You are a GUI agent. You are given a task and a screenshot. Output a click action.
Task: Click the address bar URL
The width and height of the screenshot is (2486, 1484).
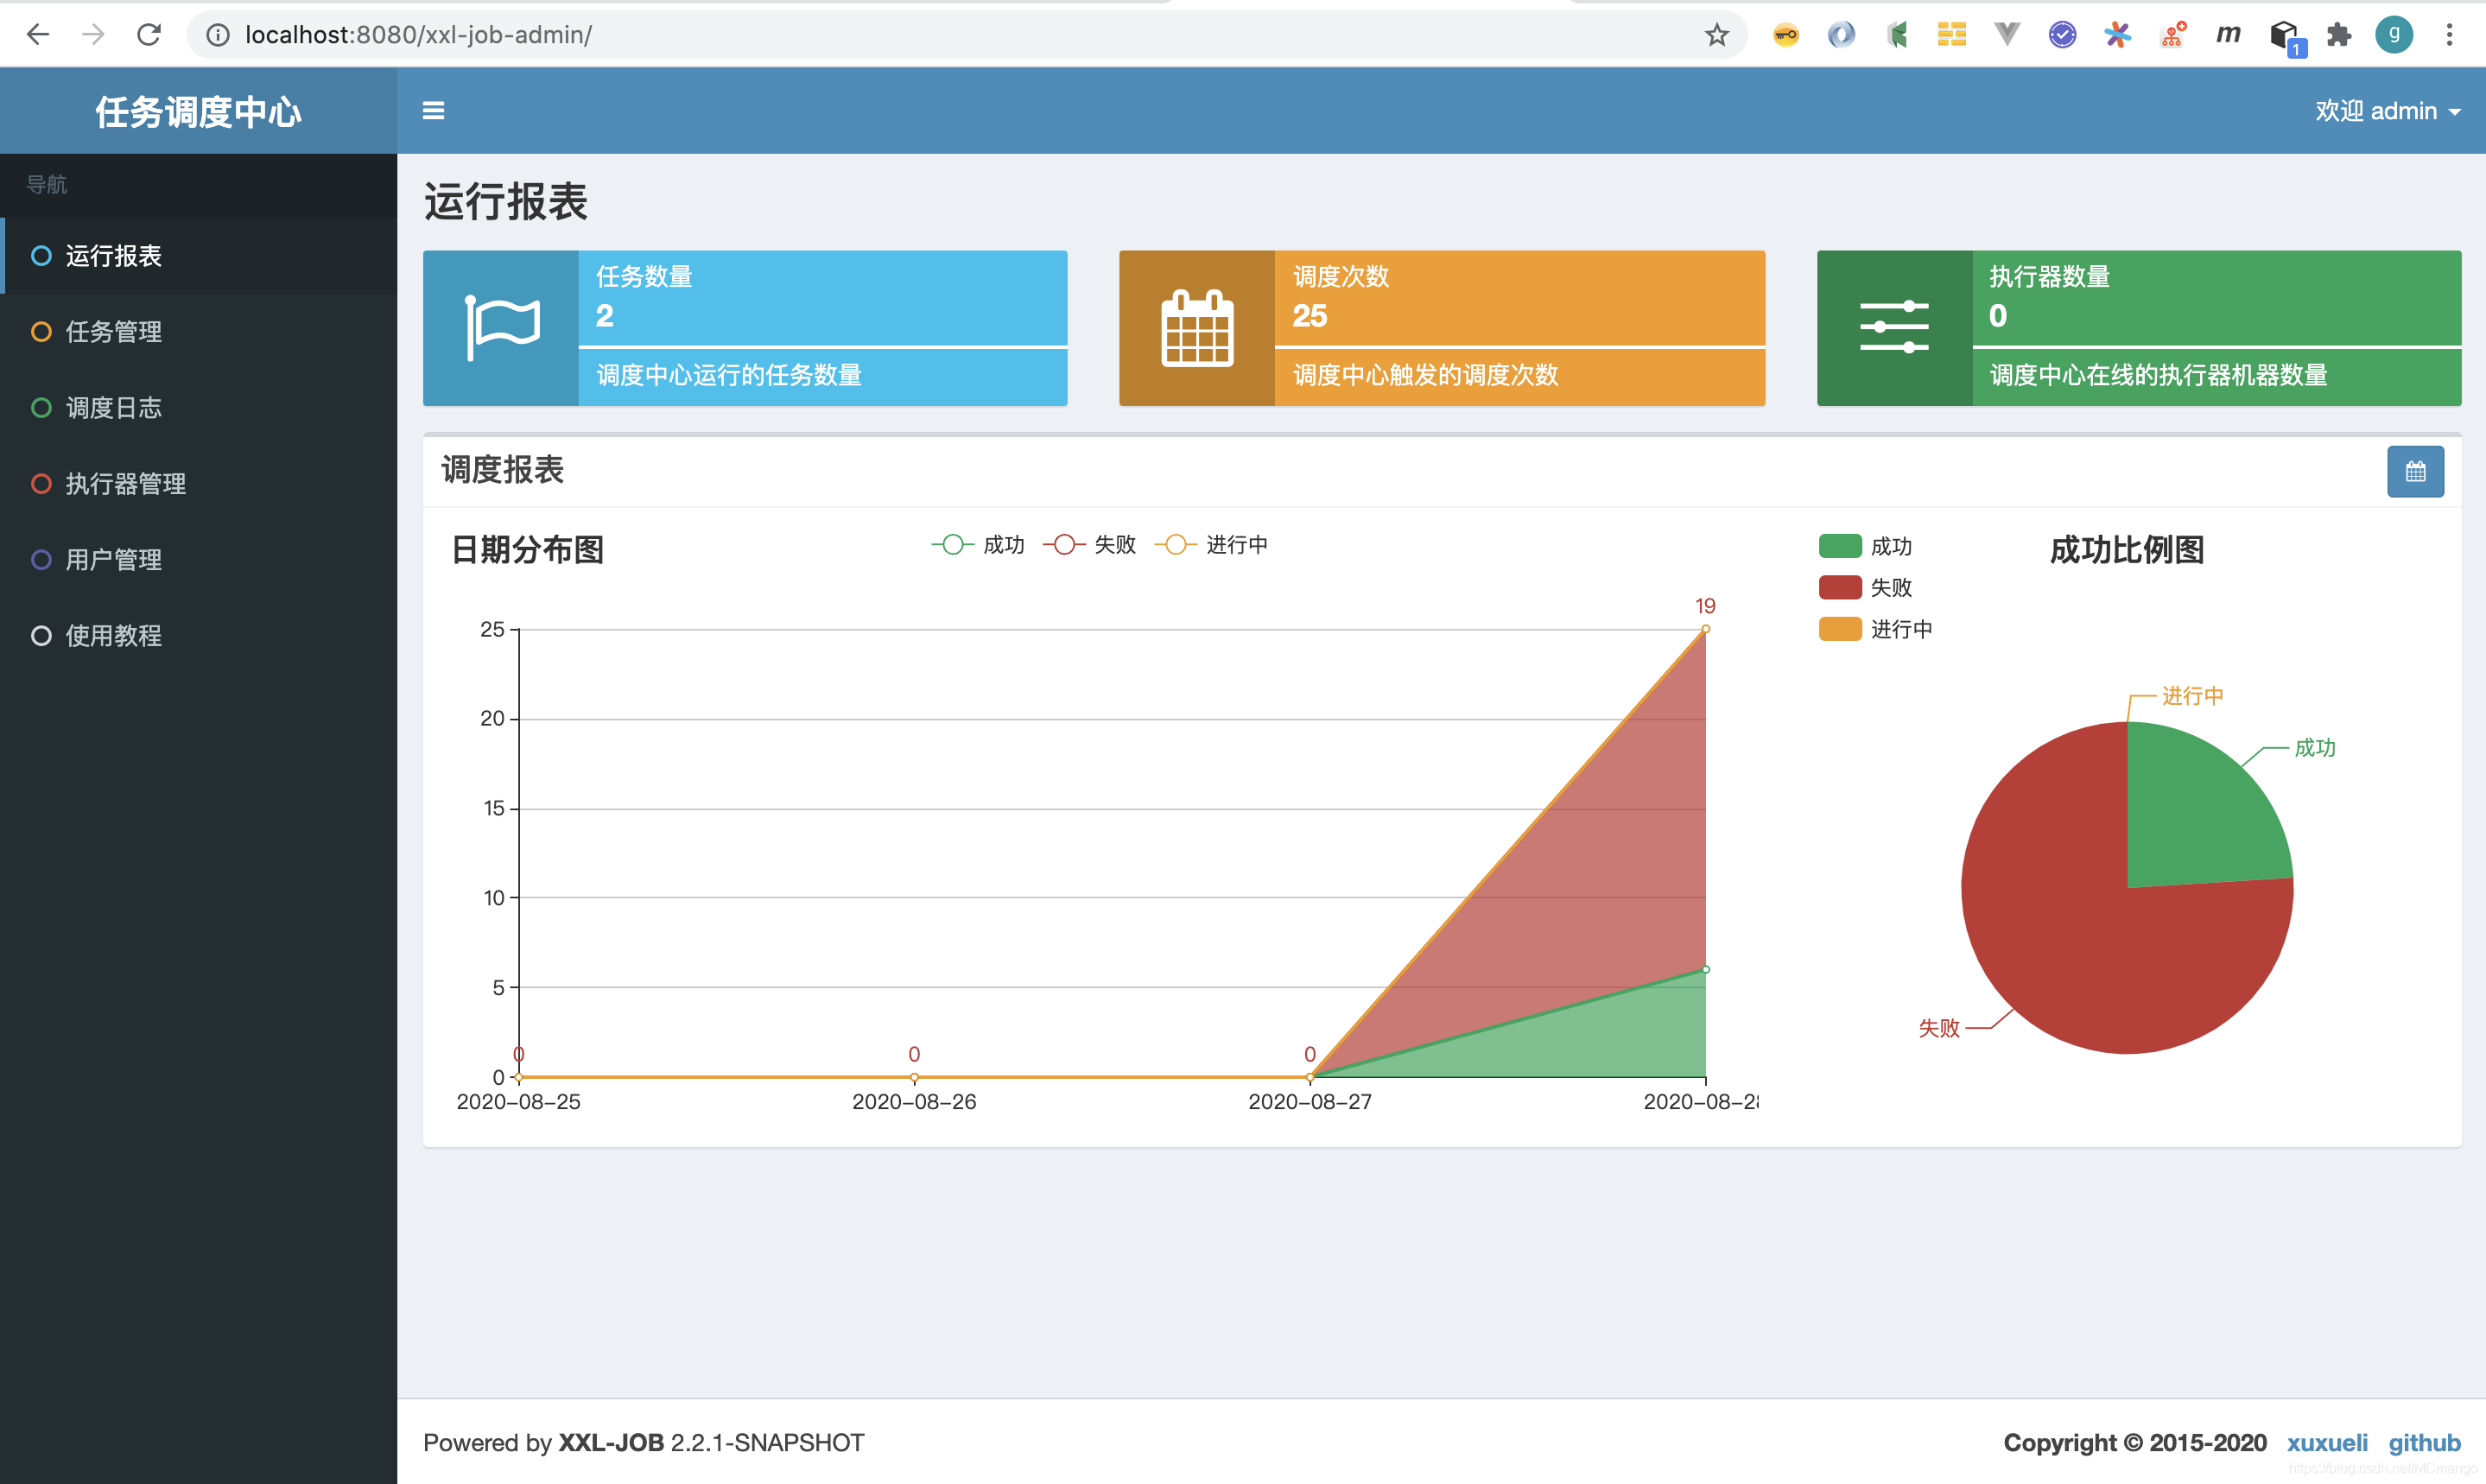418,35
